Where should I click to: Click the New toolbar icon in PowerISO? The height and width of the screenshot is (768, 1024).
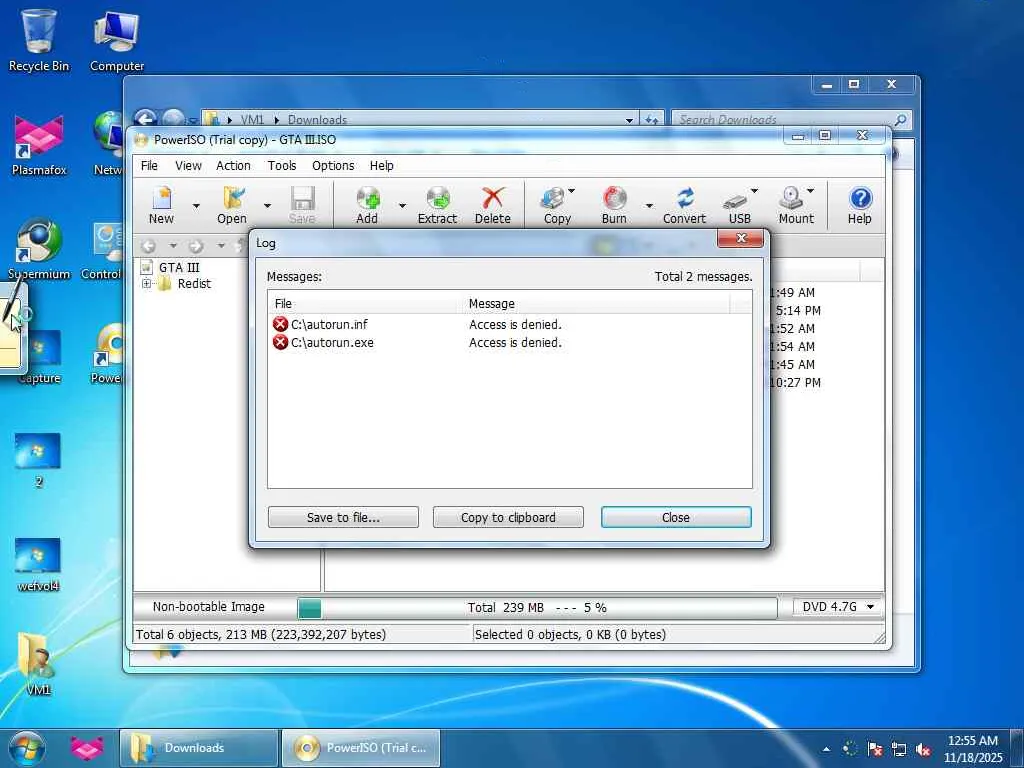[161, 204]
